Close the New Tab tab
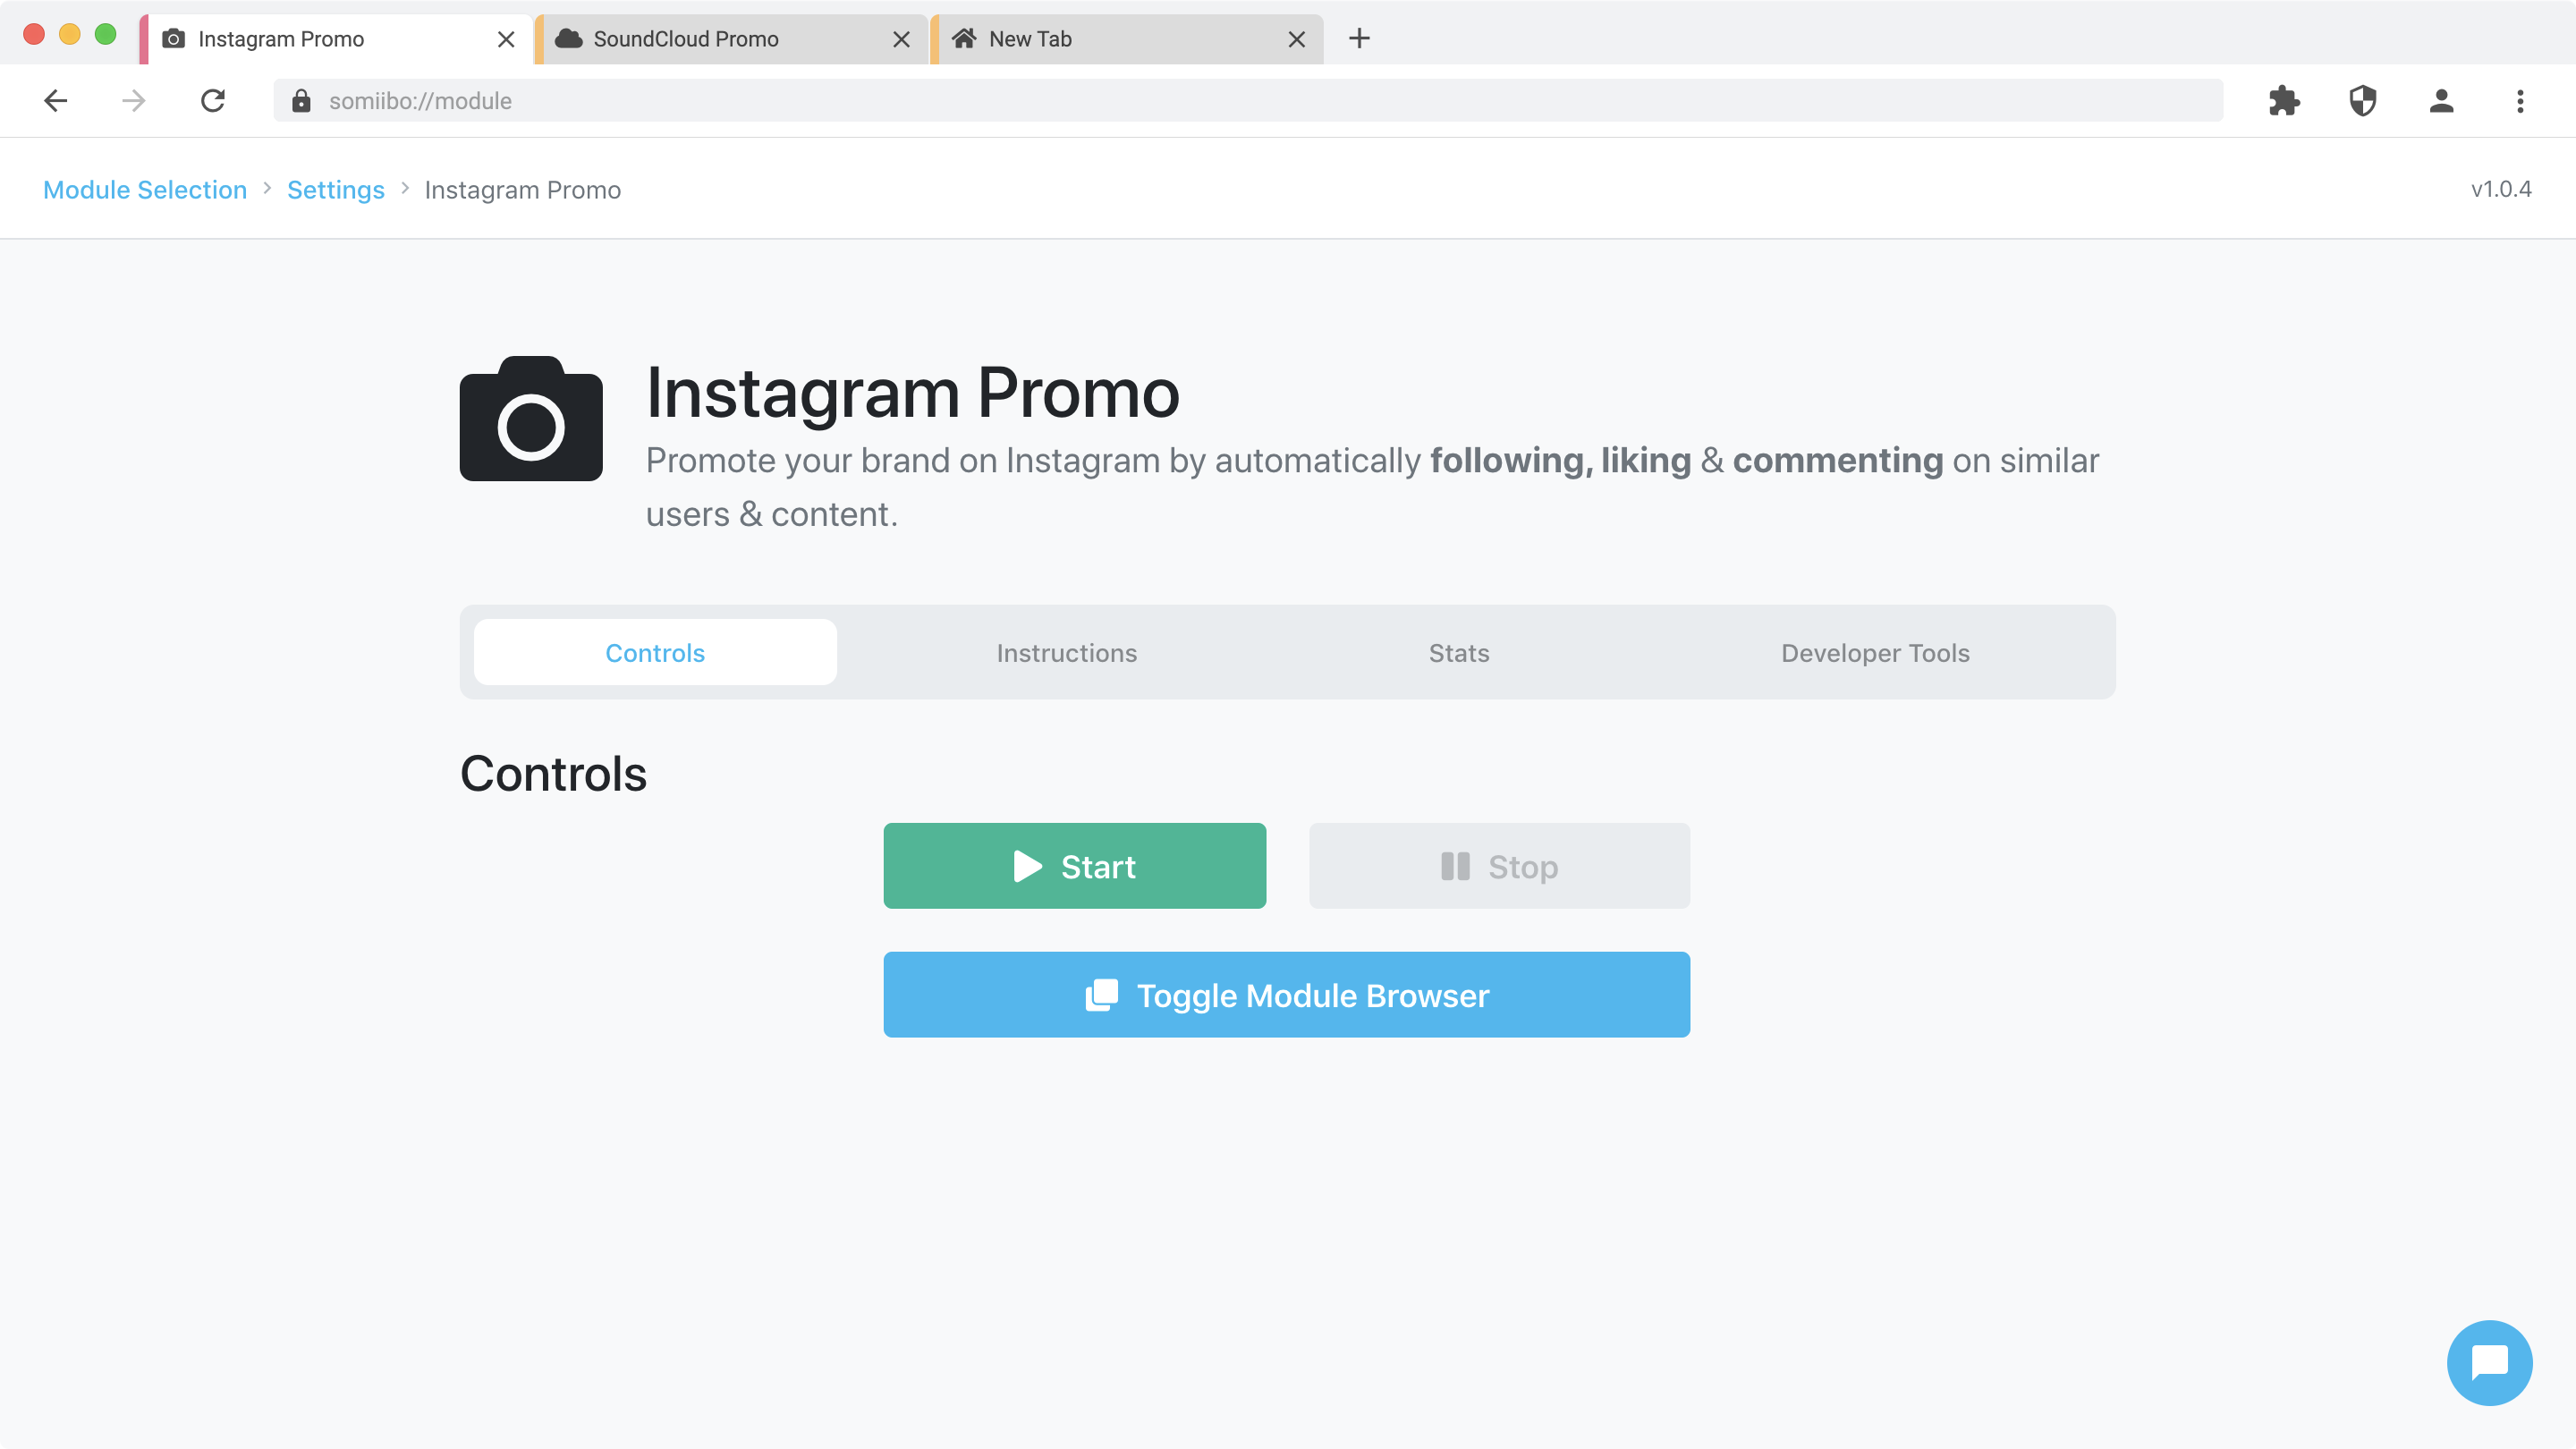This screenshot has height=1449, width=2576. 1296,39
